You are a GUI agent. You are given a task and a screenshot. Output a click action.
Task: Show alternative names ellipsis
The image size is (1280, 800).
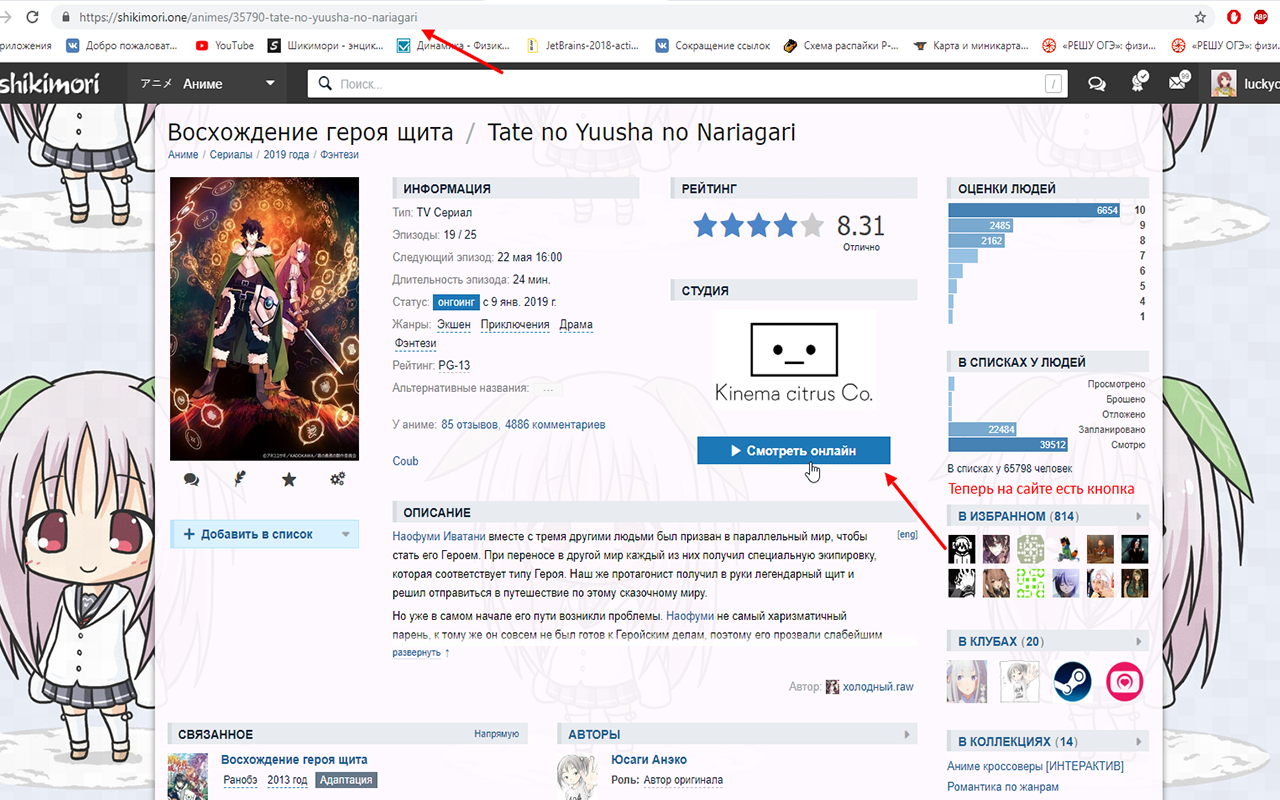[x=547, y=388]
